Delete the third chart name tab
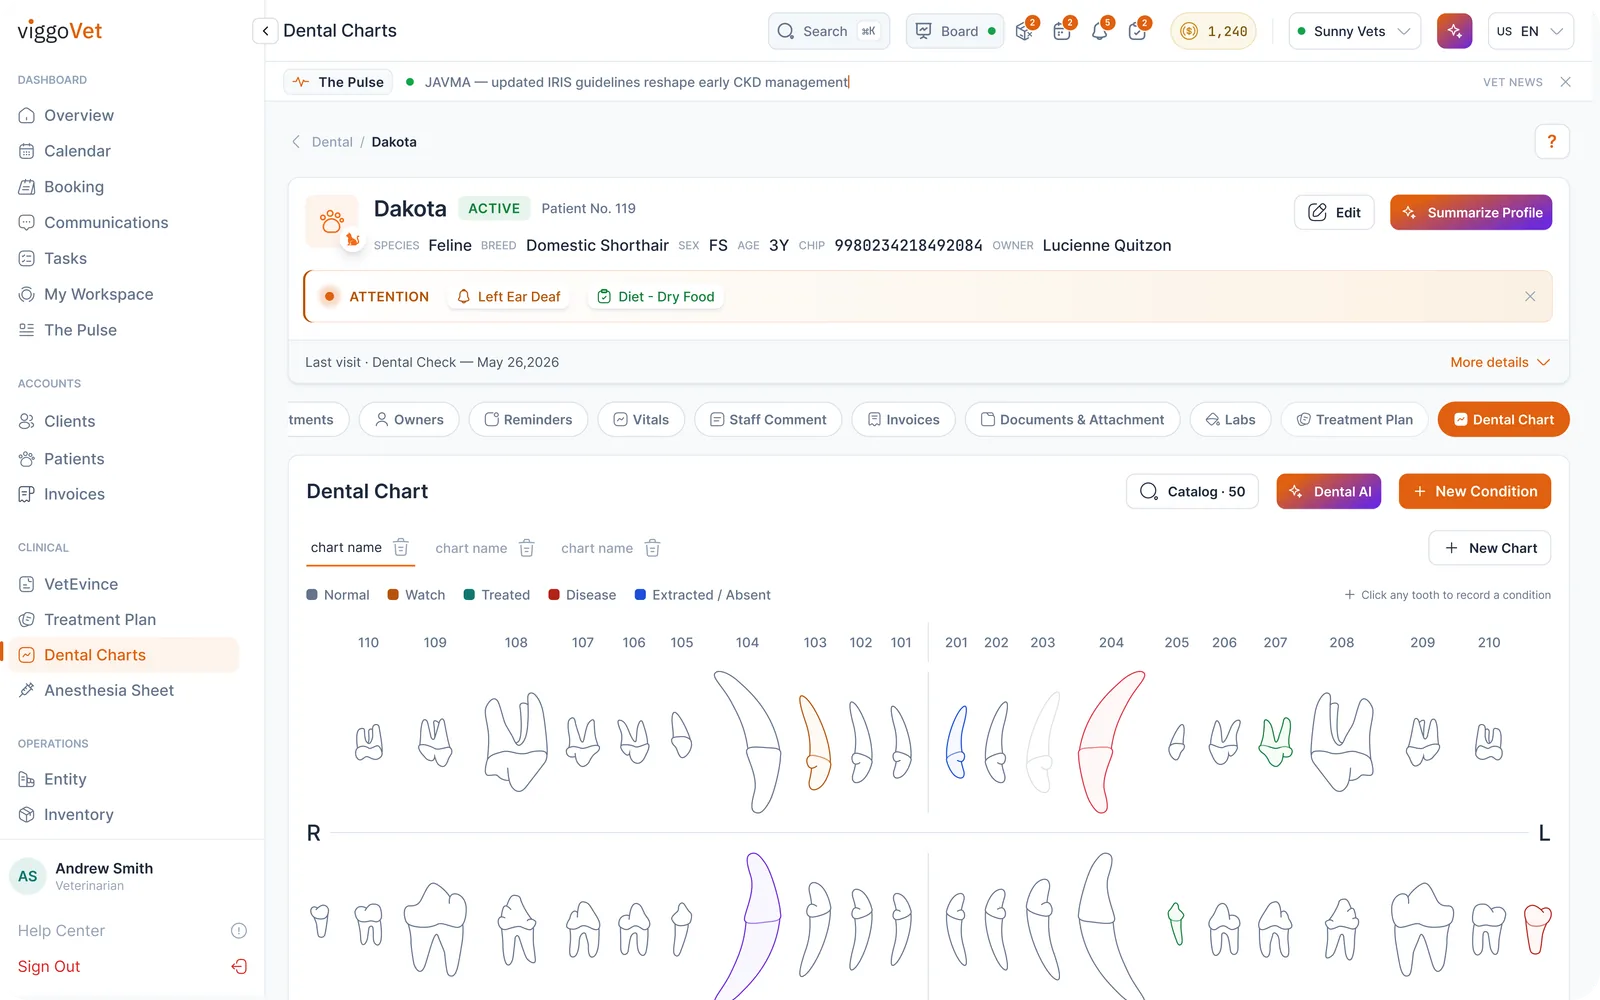This screenshot has height=1000, width=1600. [x=652, y=548]
